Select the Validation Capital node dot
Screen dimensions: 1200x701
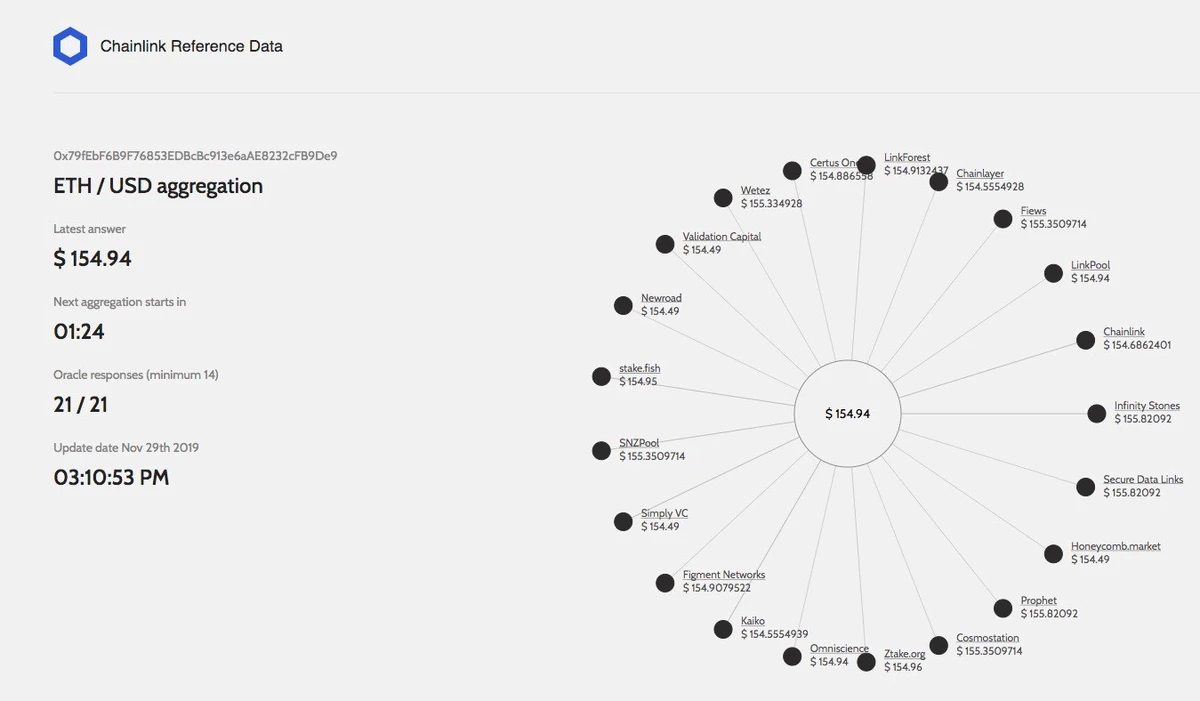click(665, 244)
